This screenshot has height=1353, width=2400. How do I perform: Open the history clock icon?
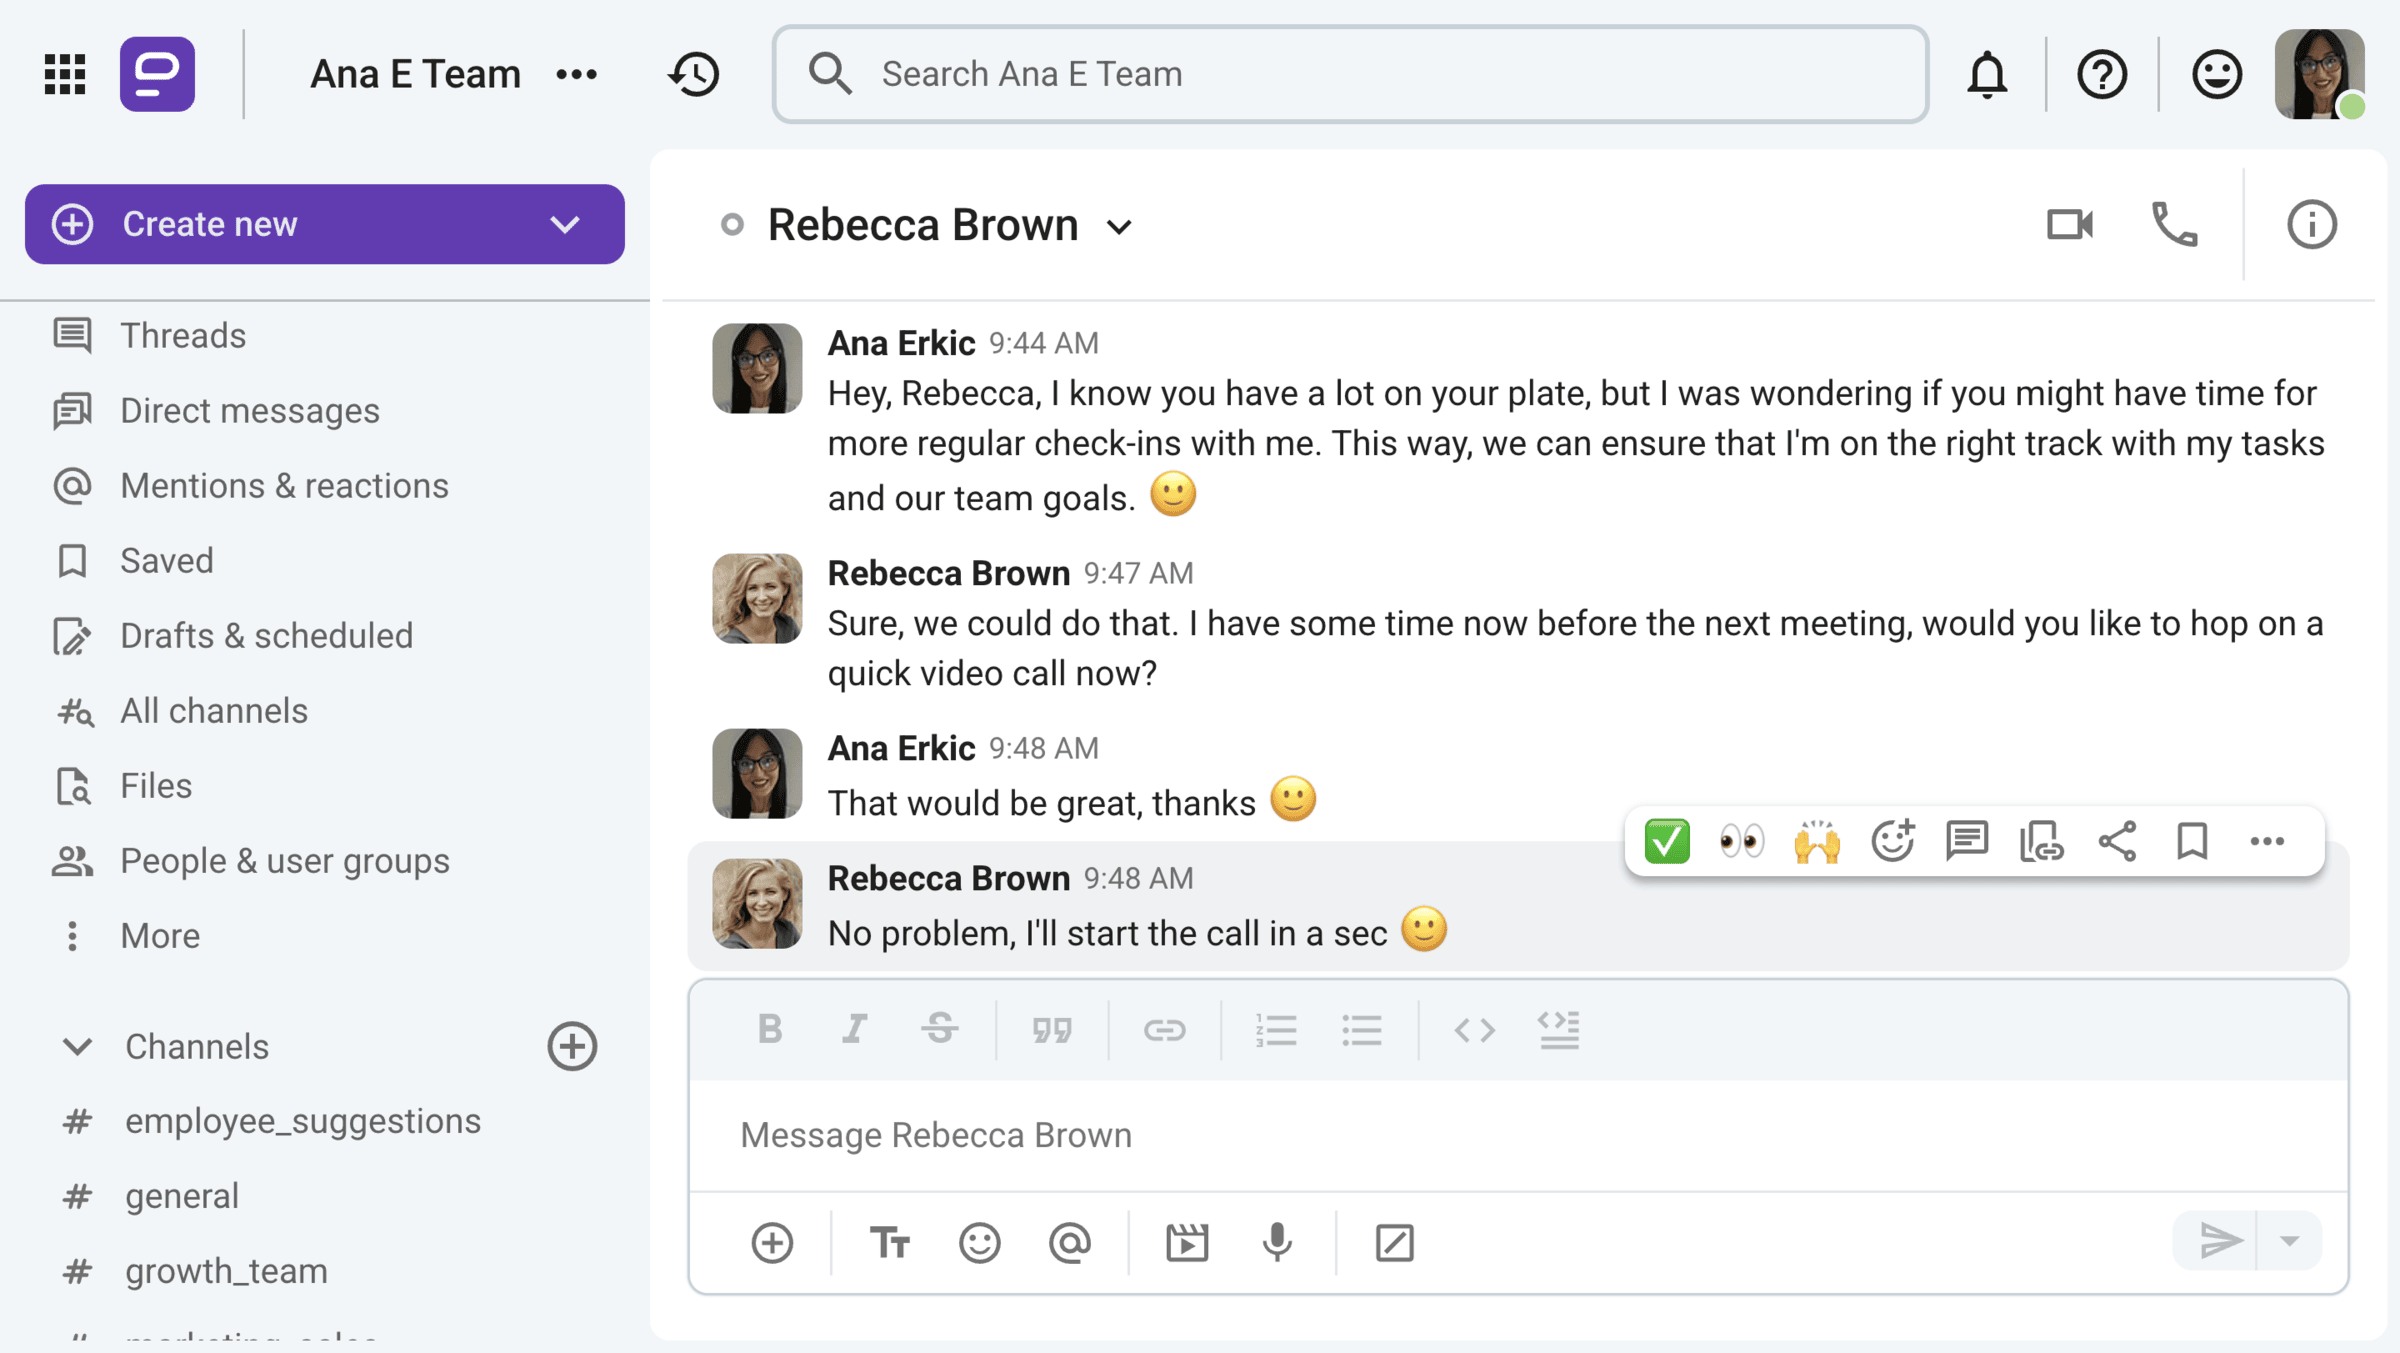click(694, 74)
